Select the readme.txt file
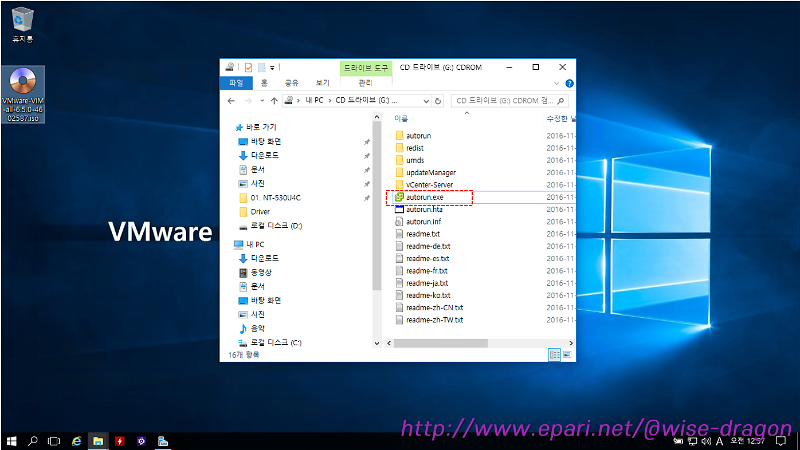 click(x=422, y=234)
